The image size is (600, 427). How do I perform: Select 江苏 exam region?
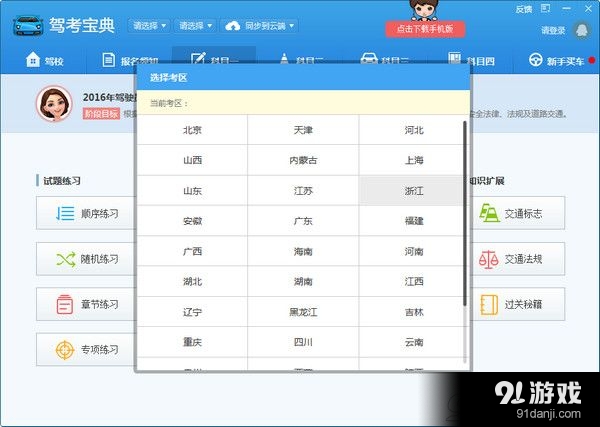point(303,191)
